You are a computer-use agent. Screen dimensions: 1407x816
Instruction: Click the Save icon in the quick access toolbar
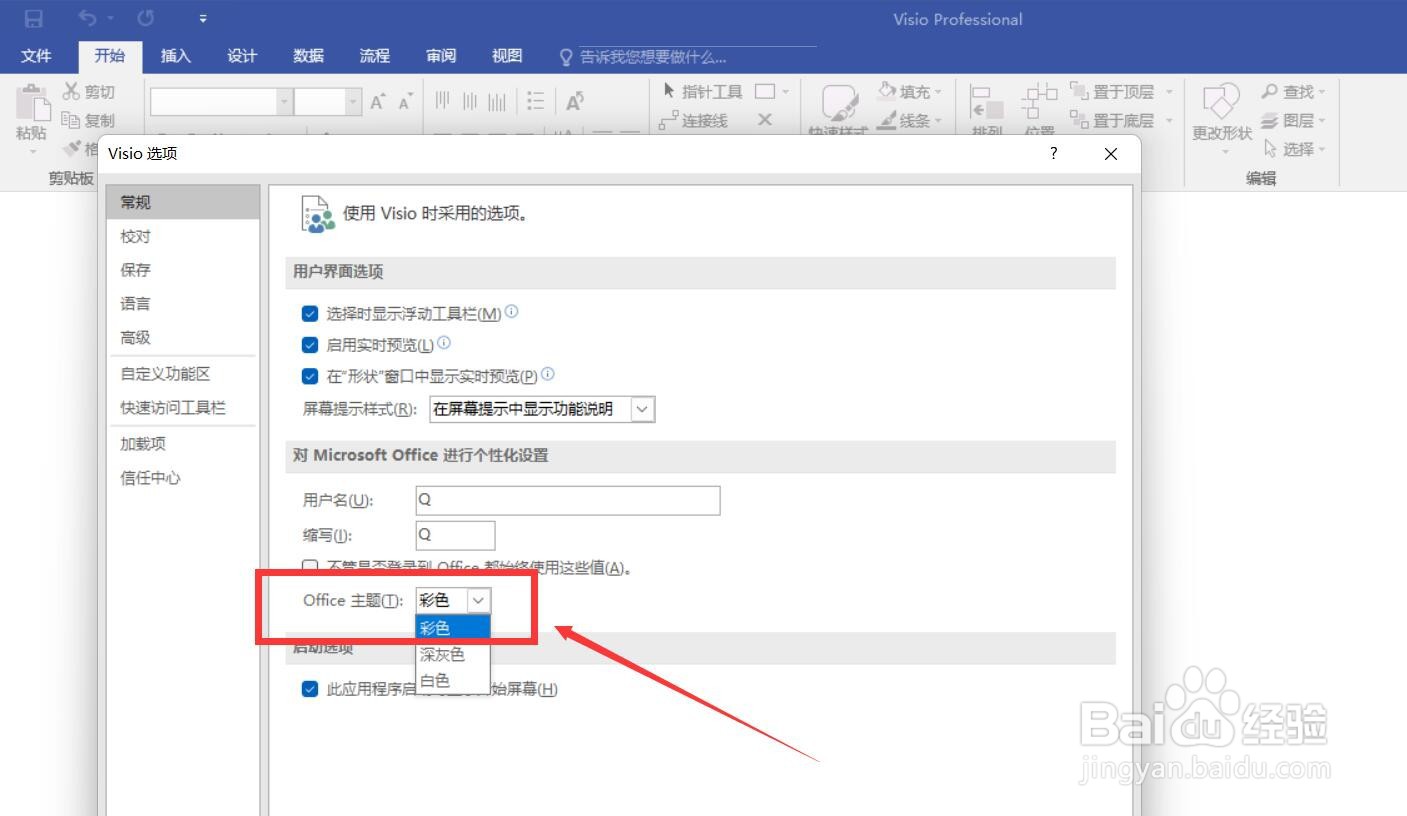pos(34,19)
